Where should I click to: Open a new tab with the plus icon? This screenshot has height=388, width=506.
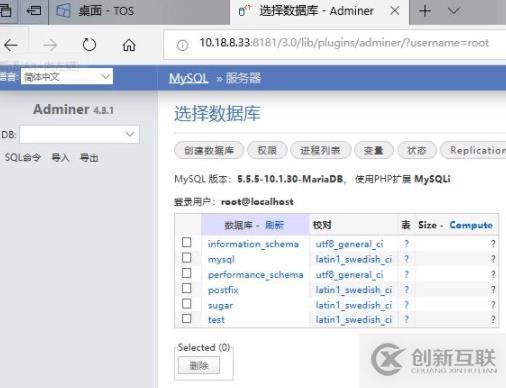click(425, 11)
